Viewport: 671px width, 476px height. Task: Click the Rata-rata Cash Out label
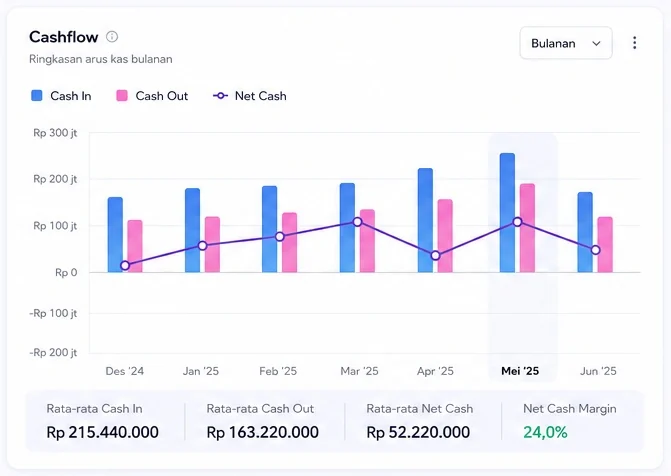260,409
